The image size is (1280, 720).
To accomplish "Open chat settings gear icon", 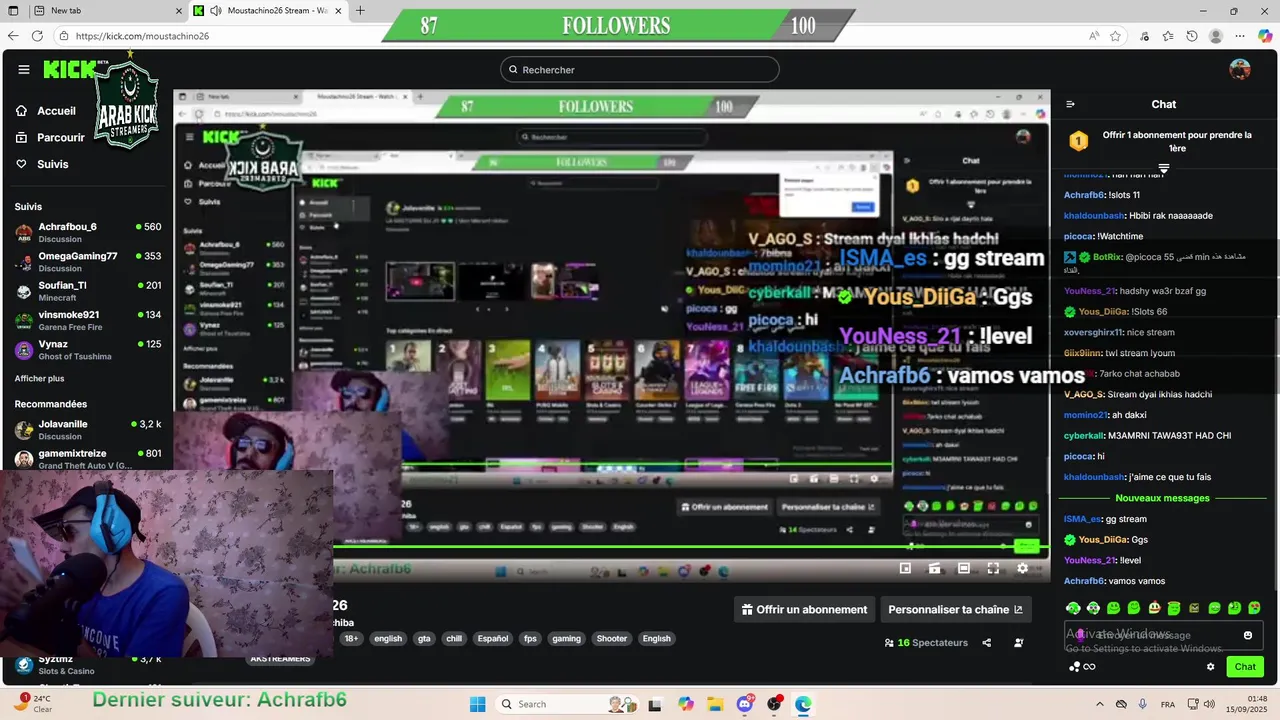I will pos(1210,667).
